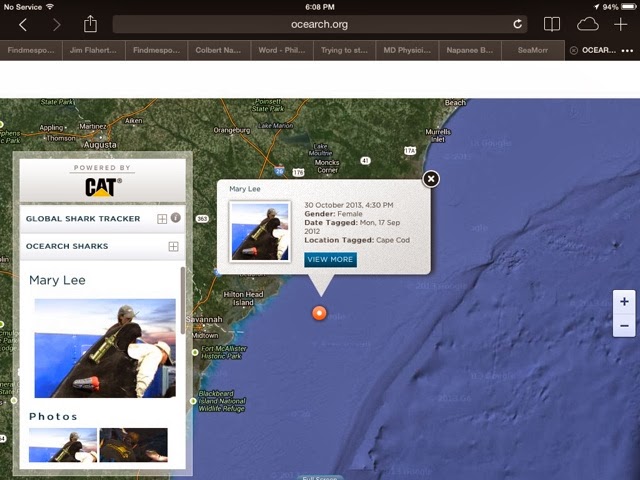The width and height of the screenshot is (640, 480).
Task: Open the share sheet icon
Action: coord(90,24)
